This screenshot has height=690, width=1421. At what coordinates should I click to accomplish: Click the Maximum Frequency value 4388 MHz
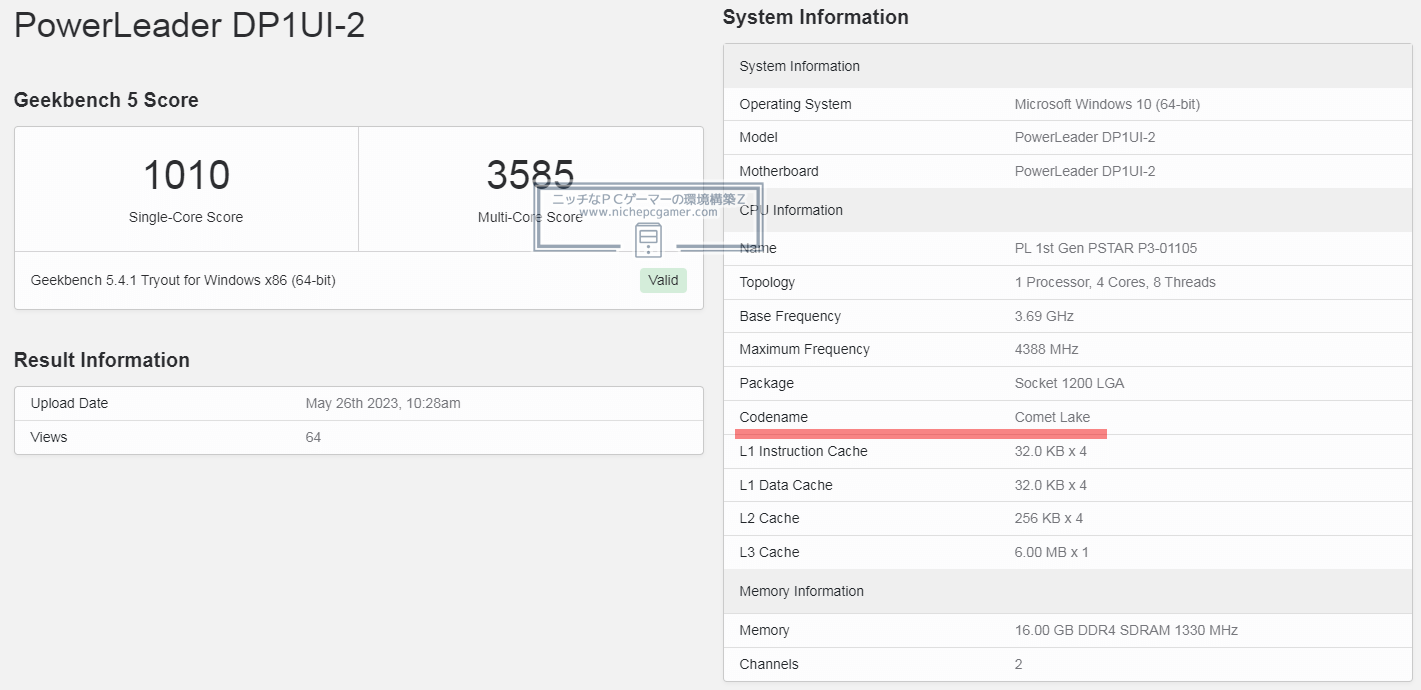(1046, 349)
